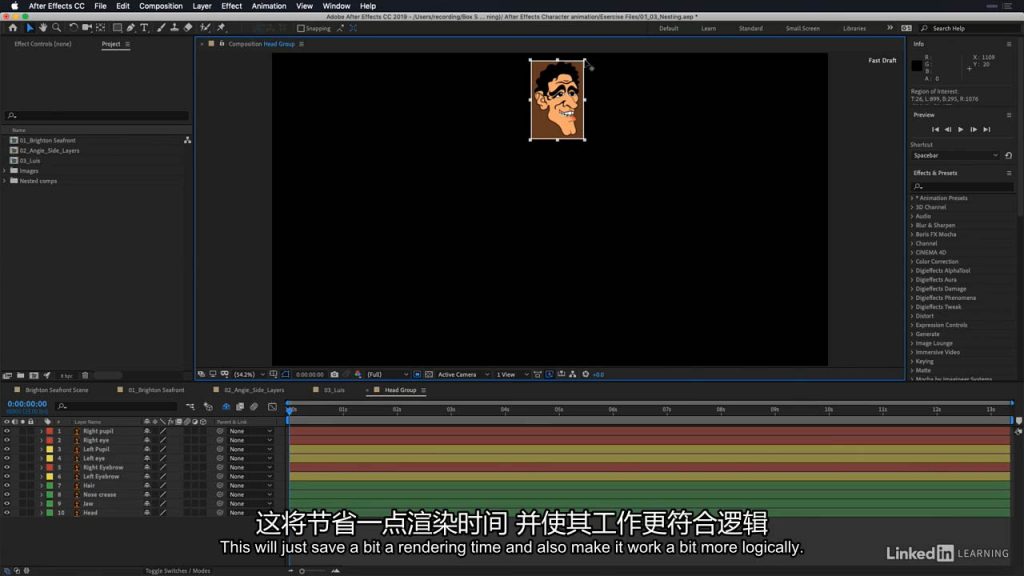The width and height of the screenshot is (1024, 576).
Task: Click the Left Pupil yellow label color
Action: 50,449
